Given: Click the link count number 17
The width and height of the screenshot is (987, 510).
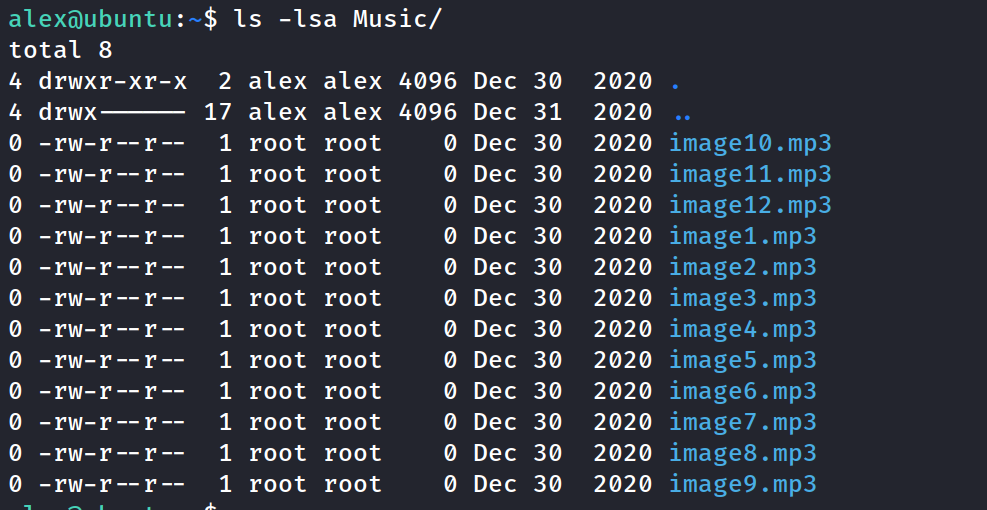Looking at the screenshot, I should pos(218,112).
